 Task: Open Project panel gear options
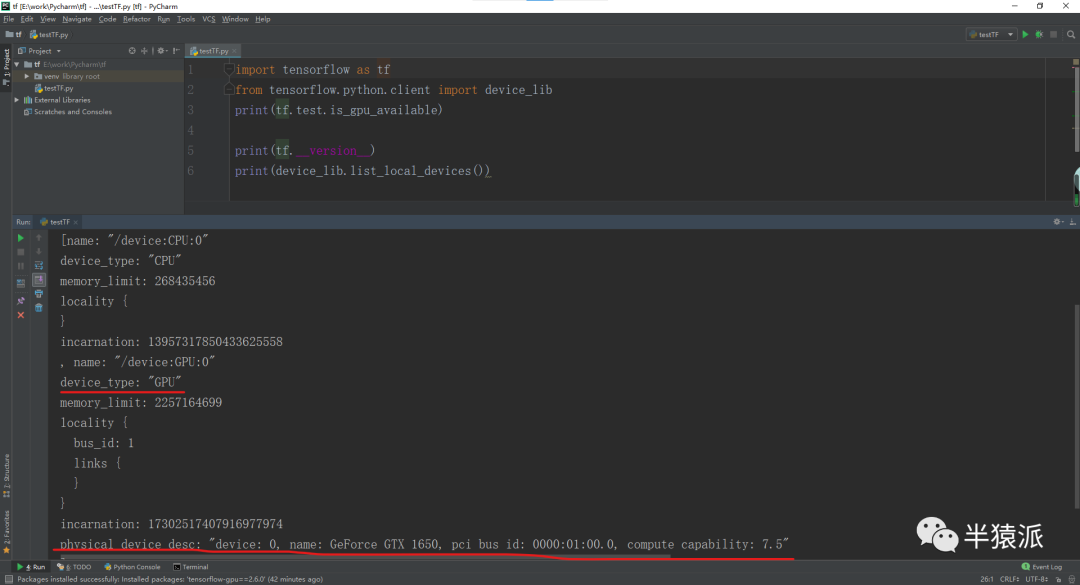click(162, 51)
